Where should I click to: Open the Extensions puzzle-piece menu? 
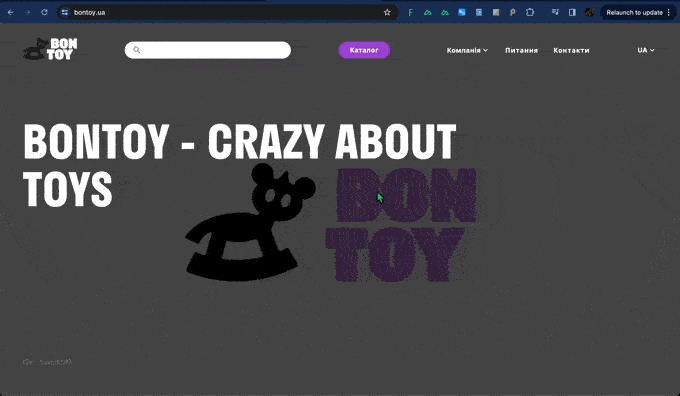530,13
